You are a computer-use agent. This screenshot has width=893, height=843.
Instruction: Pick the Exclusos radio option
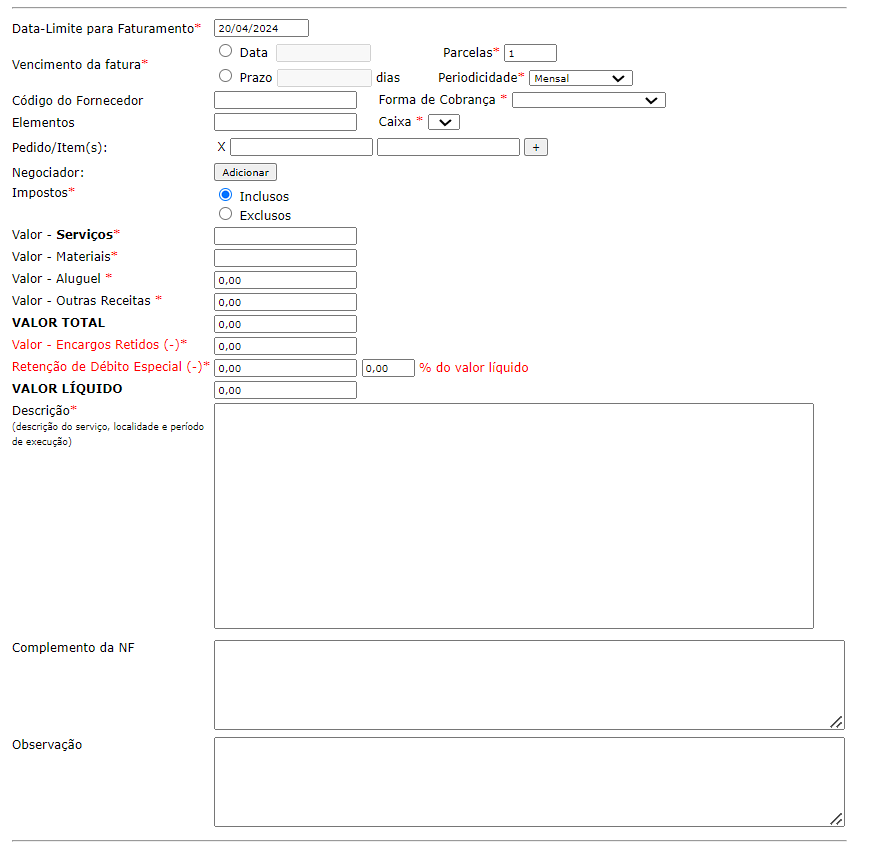pos(225,214)
